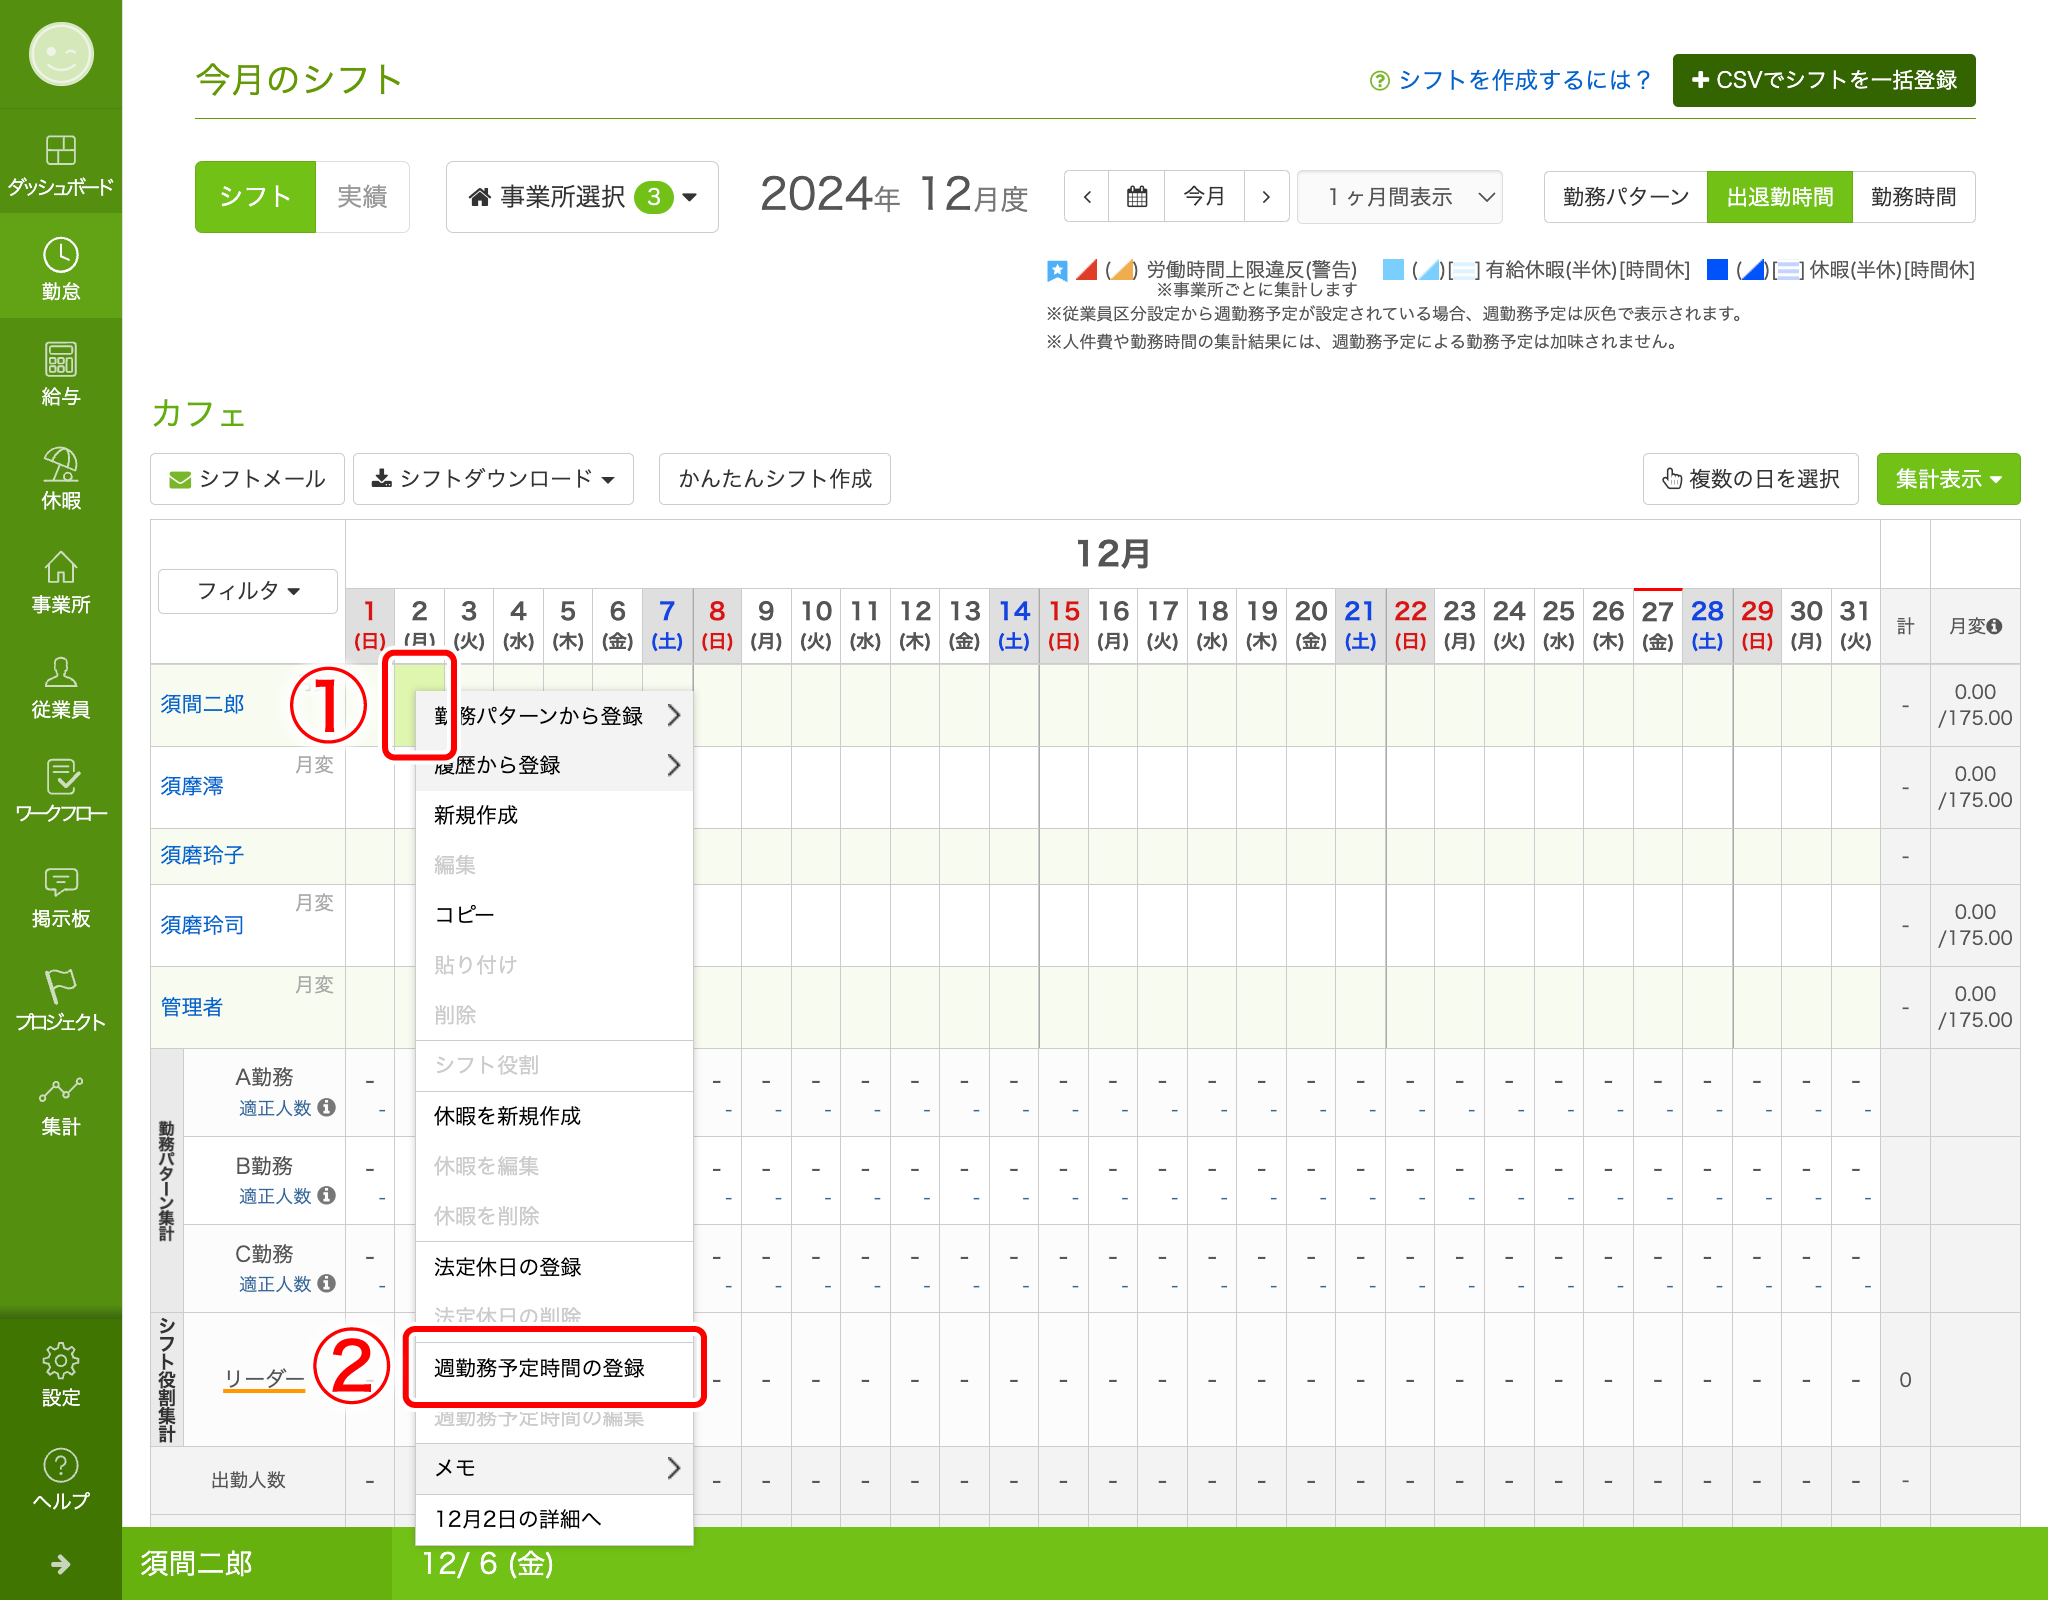Choose 12月2日の詳細へ menu entry

[554, 1519]
